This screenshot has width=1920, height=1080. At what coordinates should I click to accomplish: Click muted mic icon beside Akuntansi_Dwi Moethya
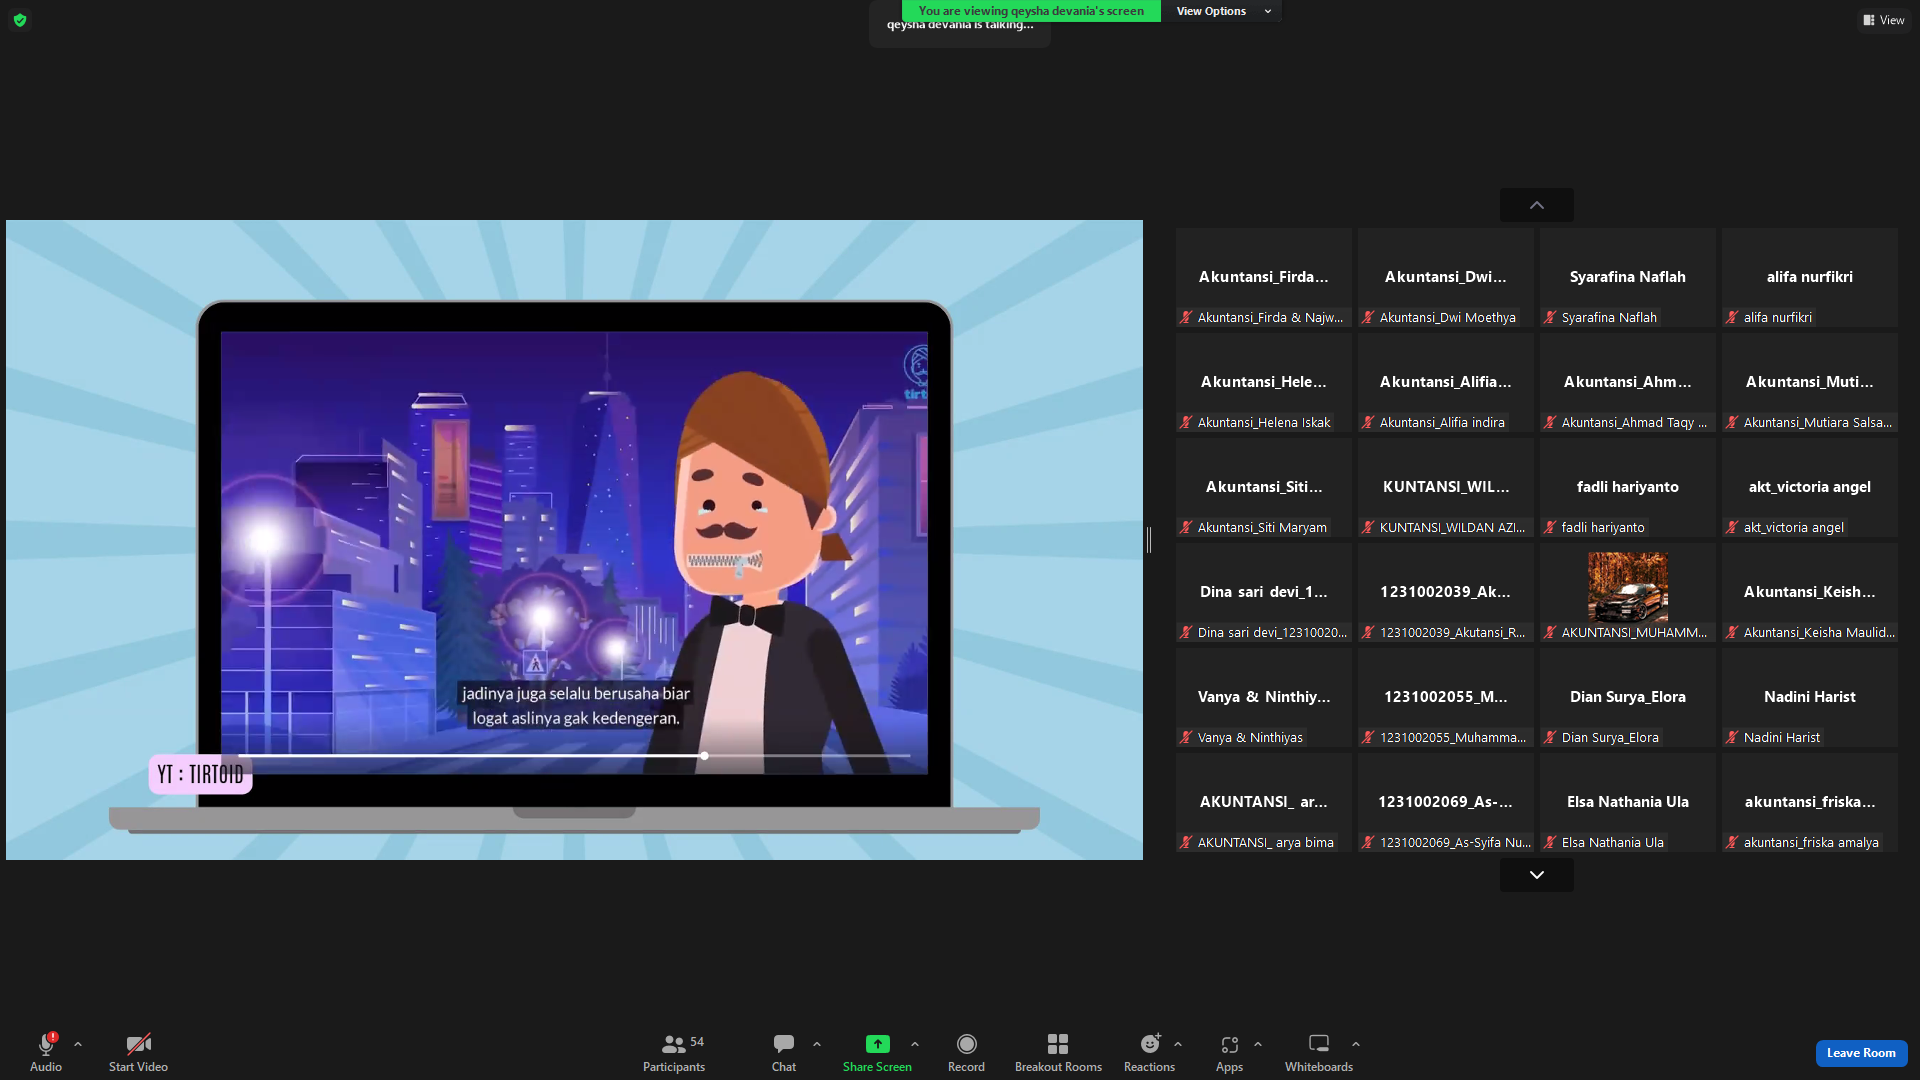(x=1368, y=317)
